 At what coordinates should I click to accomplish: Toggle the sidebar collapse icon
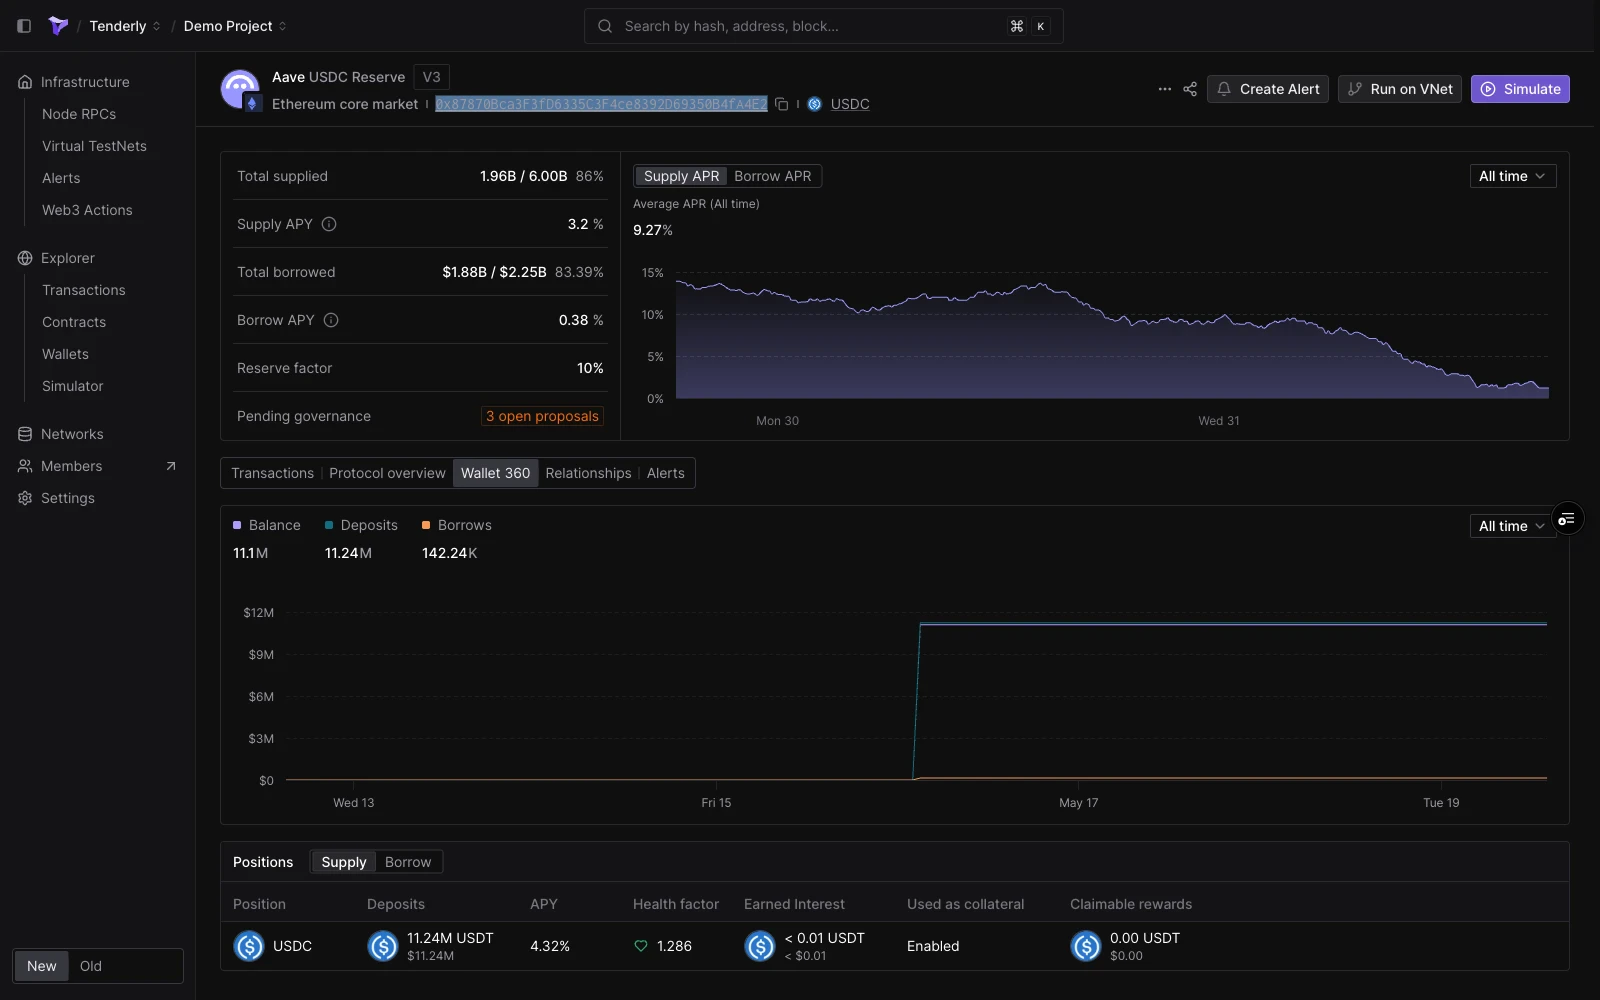click(x=24, y=26)
